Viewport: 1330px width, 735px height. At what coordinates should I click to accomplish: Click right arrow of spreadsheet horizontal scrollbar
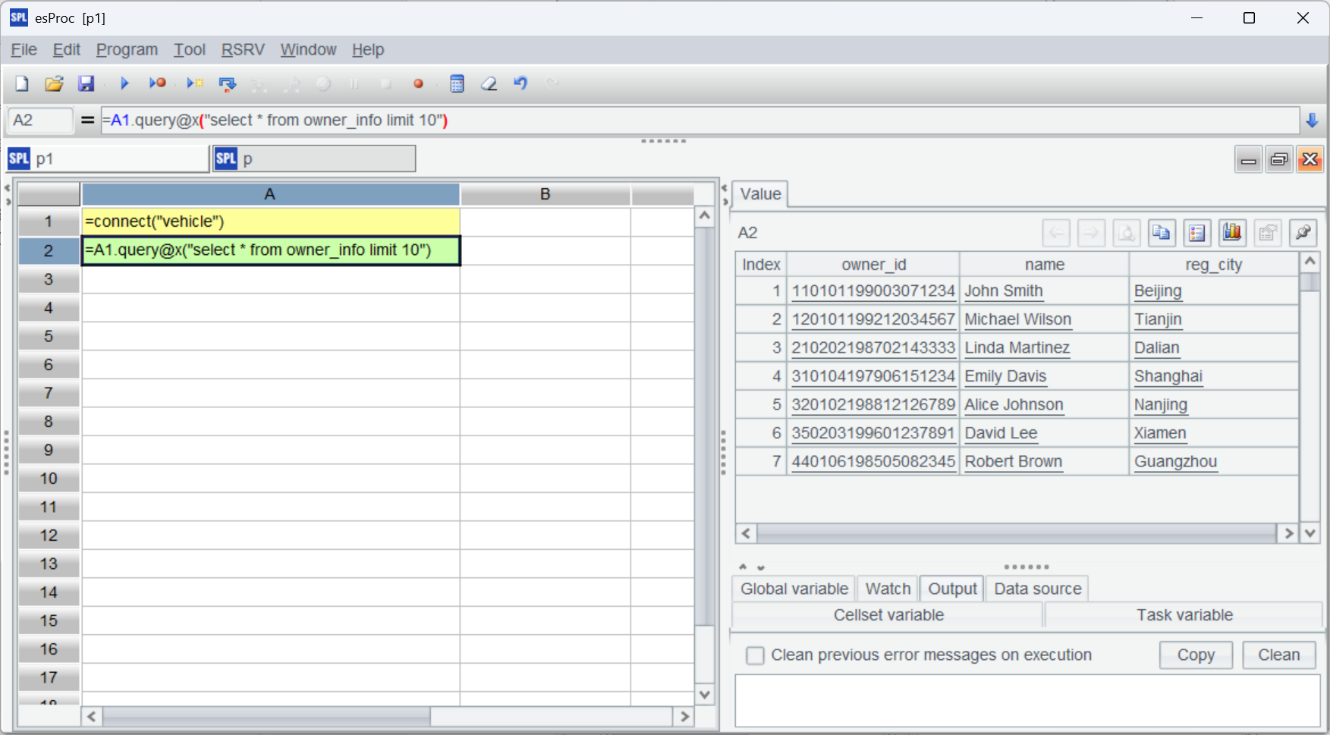(684, 717)
